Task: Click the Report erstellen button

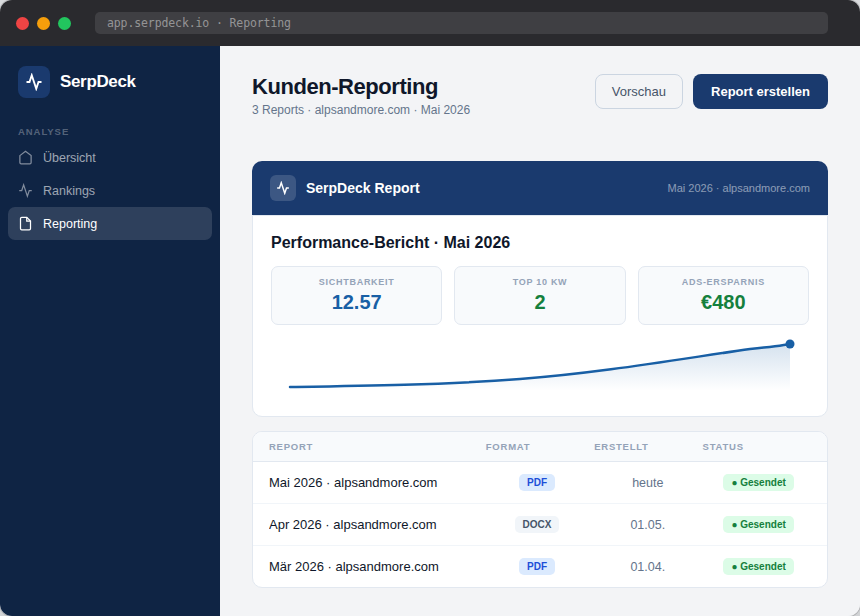Action: tap(760, 92)
